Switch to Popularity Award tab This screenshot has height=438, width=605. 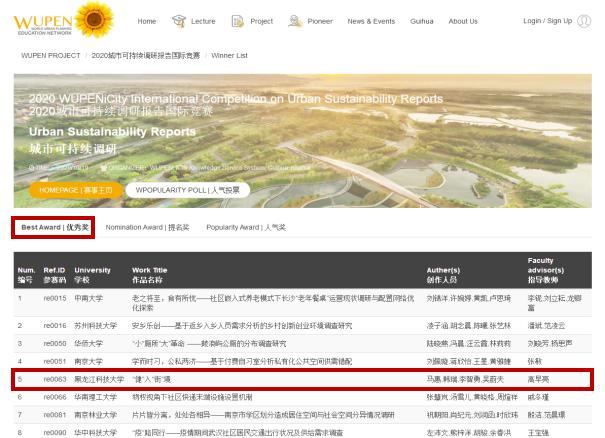coord(246,227)
